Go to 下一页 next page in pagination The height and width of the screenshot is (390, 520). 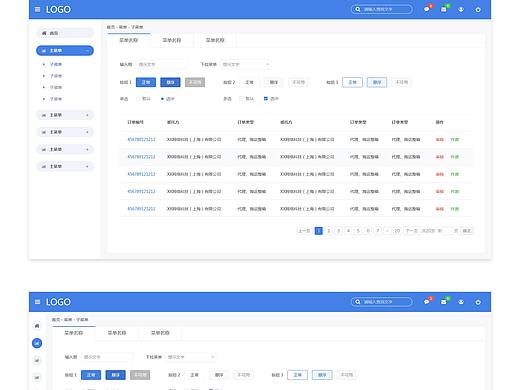(x=411, y=231)
